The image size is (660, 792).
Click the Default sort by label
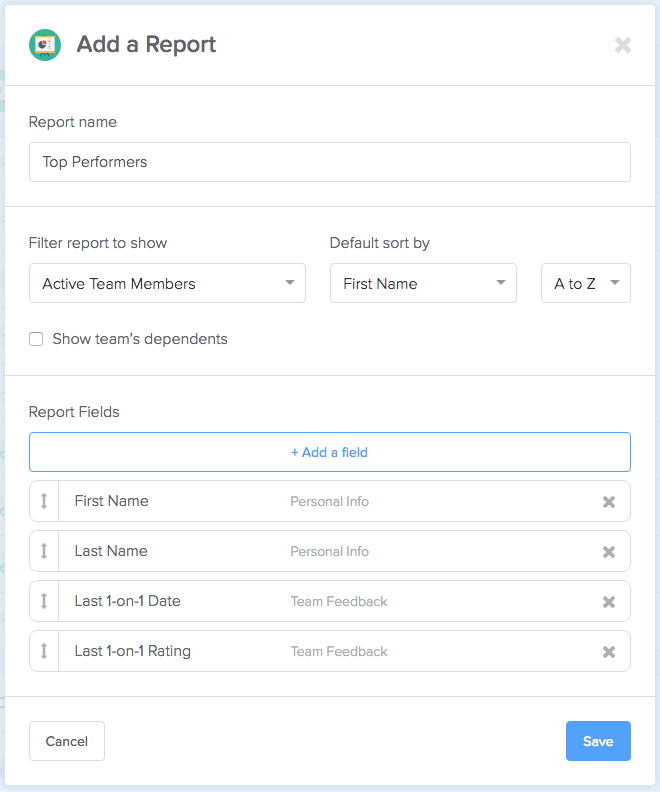tap(380, 243)
